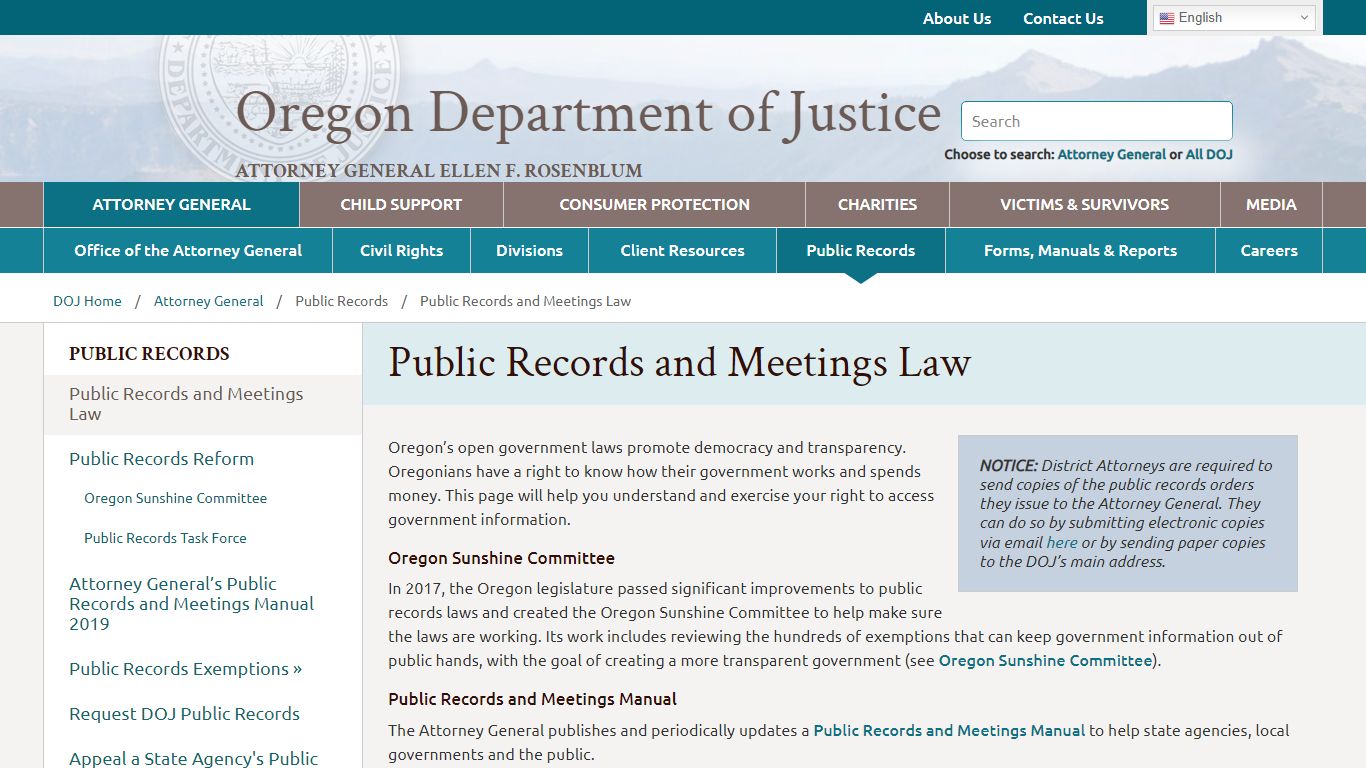Go to Attorney General breadcrumb
Image resolution: width=1366 pixels, height=768 pixels.
[208, 301]
